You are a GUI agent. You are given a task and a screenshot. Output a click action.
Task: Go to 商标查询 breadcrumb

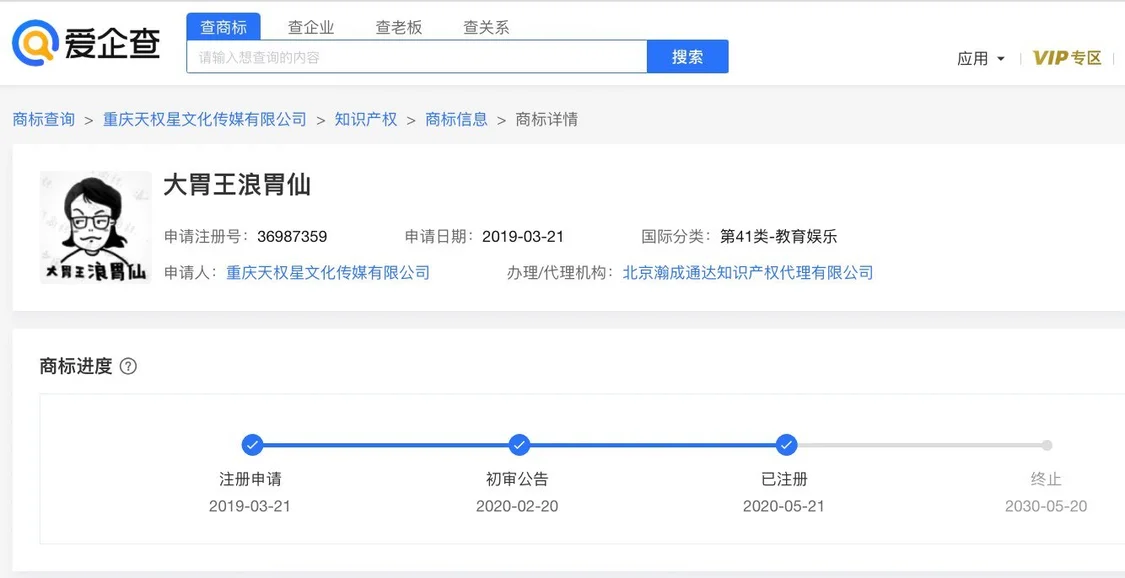(44, 119)
